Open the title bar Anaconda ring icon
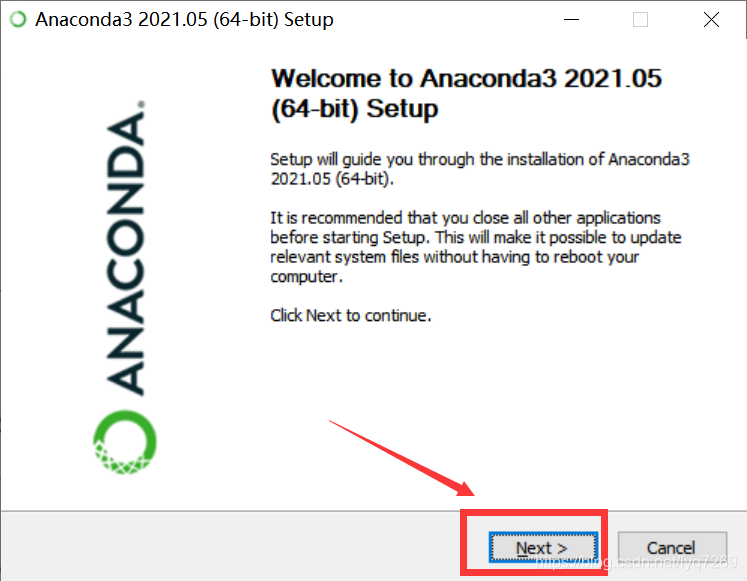 (x=18, y=20)
